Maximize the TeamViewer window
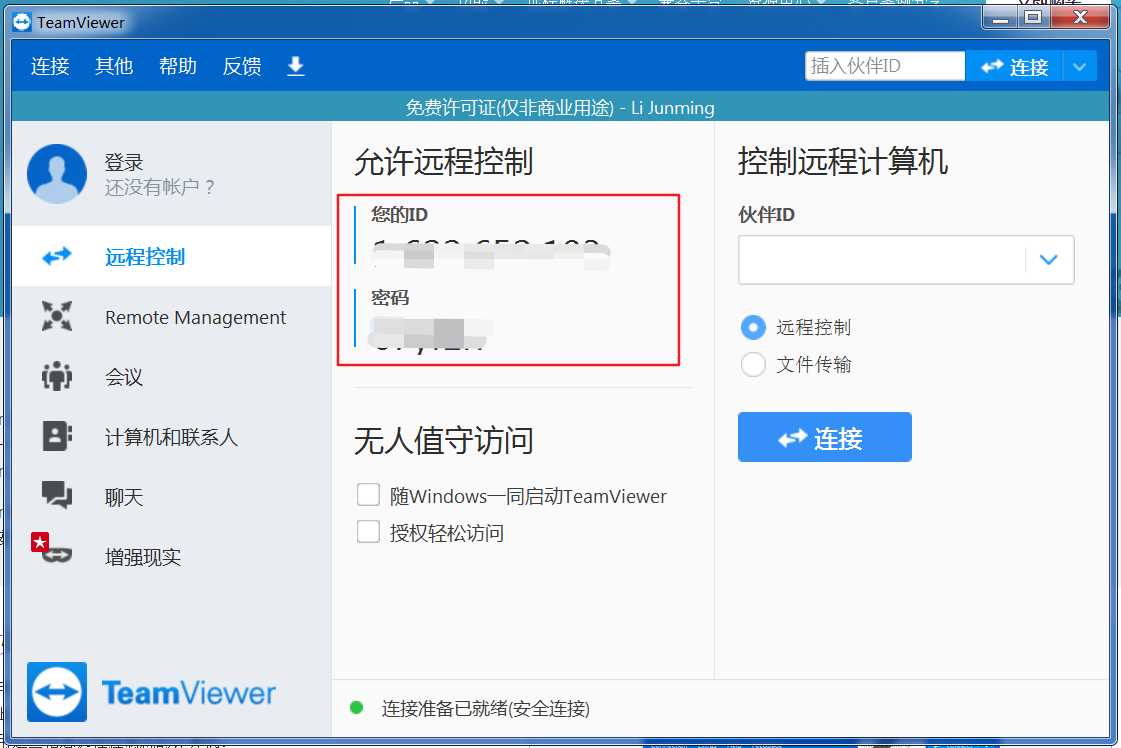Image resolution: width=1121 pixels, height=748 pixels. [x=1033, y=18]
